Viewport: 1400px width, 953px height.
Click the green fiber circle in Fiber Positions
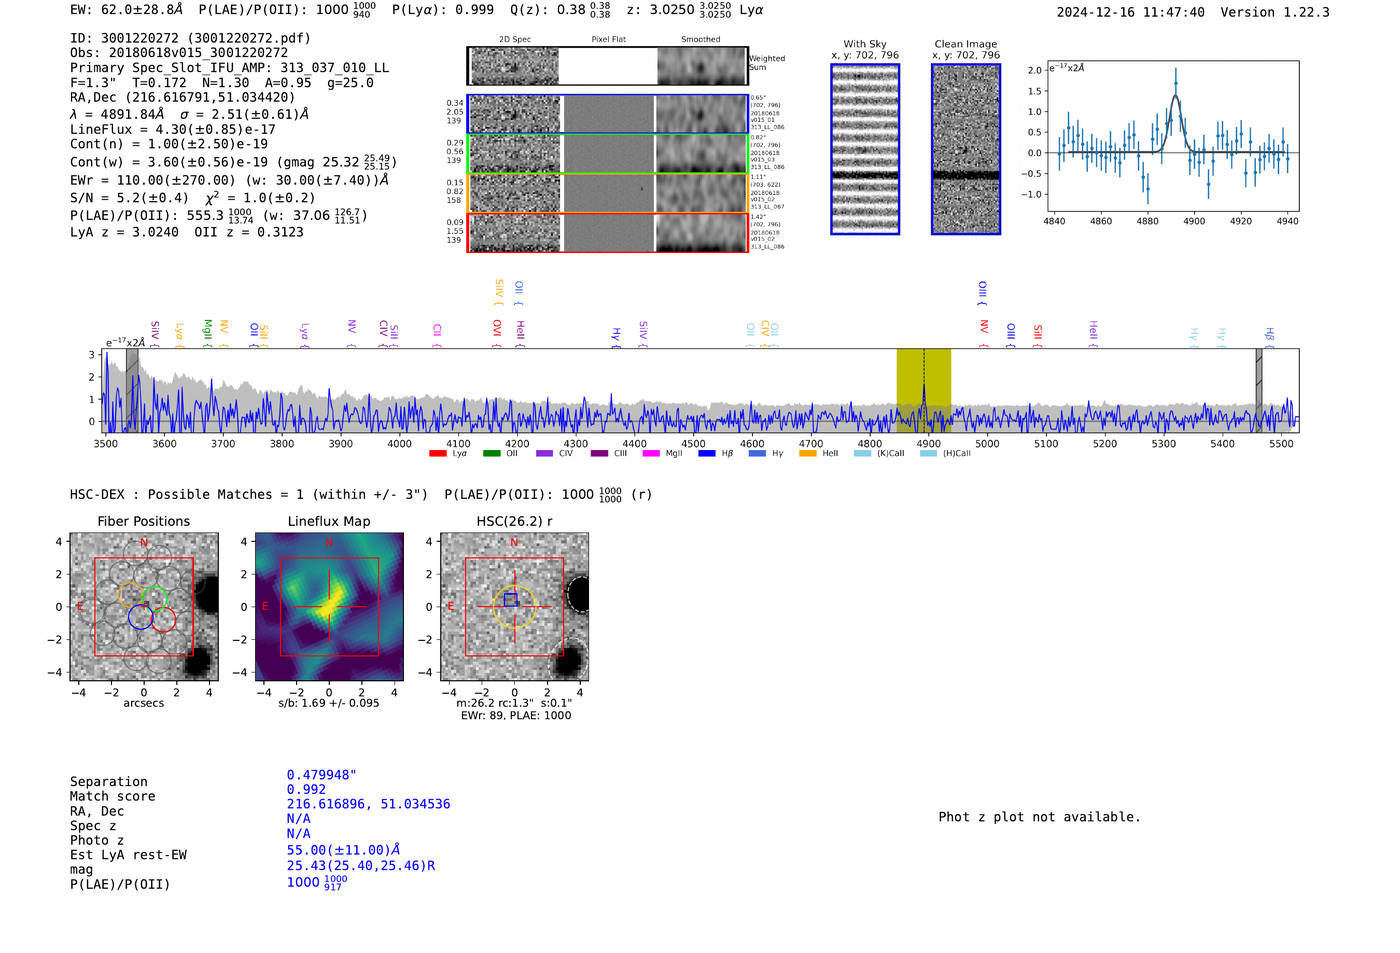pyautogui.click(x=154, y=598)
